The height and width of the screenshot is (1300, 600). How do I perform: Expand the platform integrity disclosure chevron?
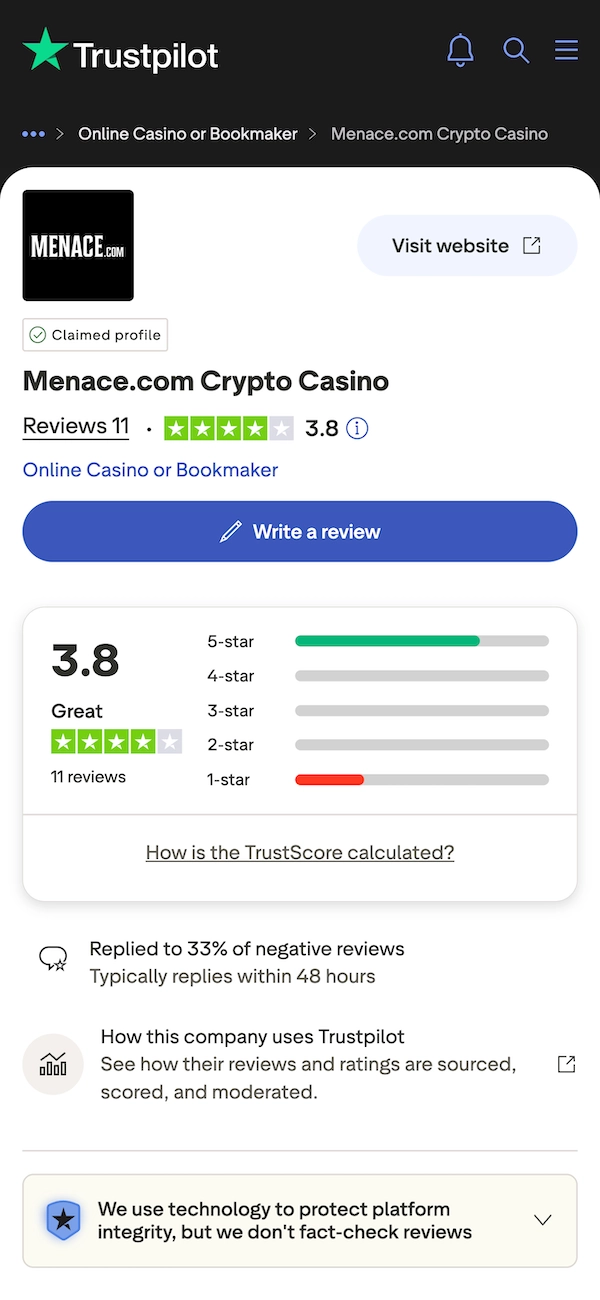tap(542, 1220)
